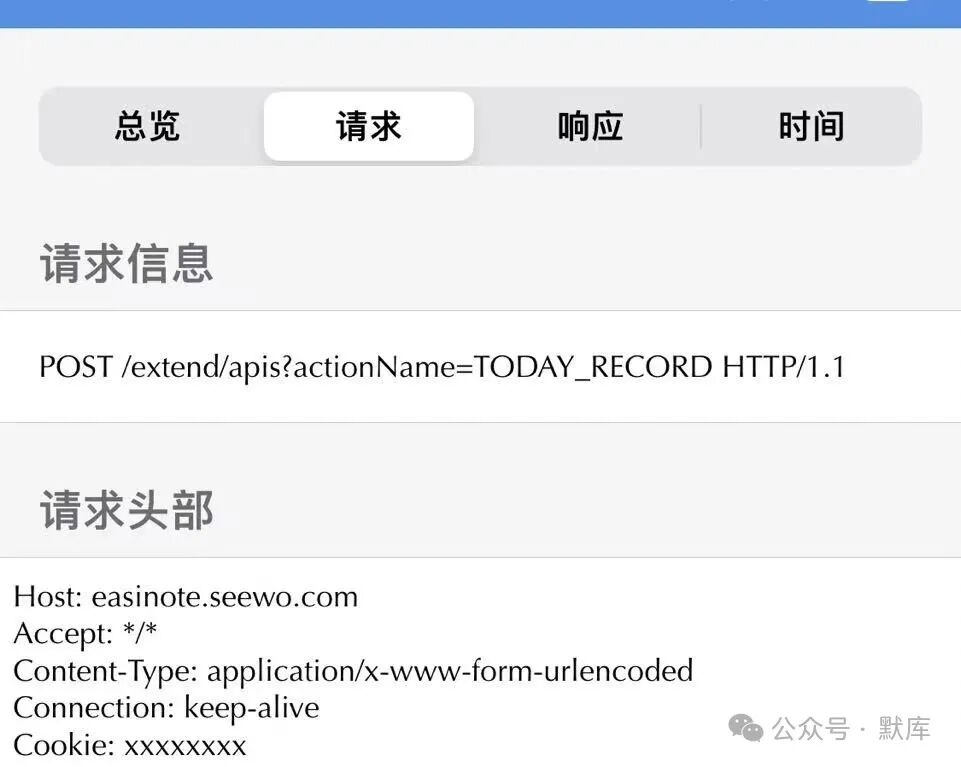This screenshot has height=767, width=961.
Task: Click the TODAY_RECORD action name text
Action: pos(593,367)
